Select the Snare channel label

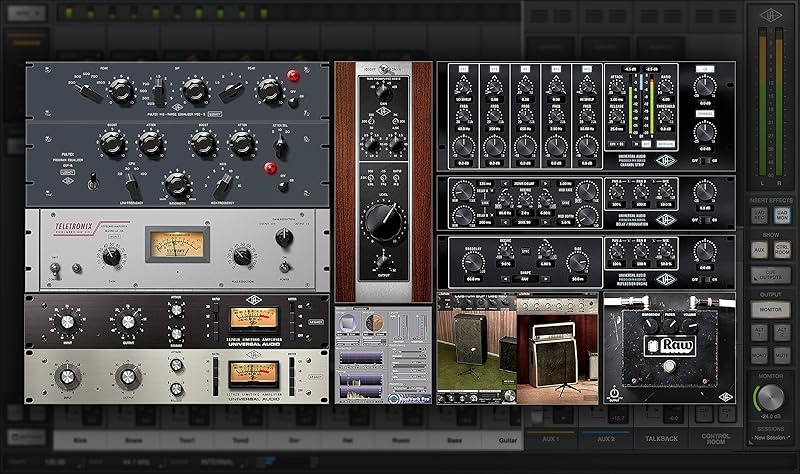134,440
